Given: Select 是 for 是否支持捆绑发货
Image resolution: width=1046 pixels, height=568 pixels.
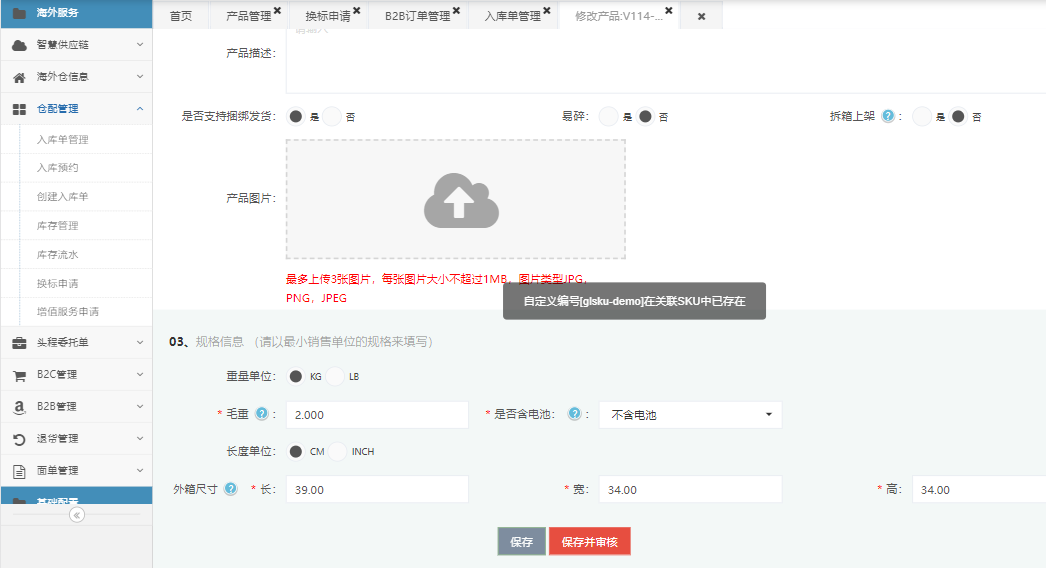Looking at the screenshot, I should click(296, 116).
